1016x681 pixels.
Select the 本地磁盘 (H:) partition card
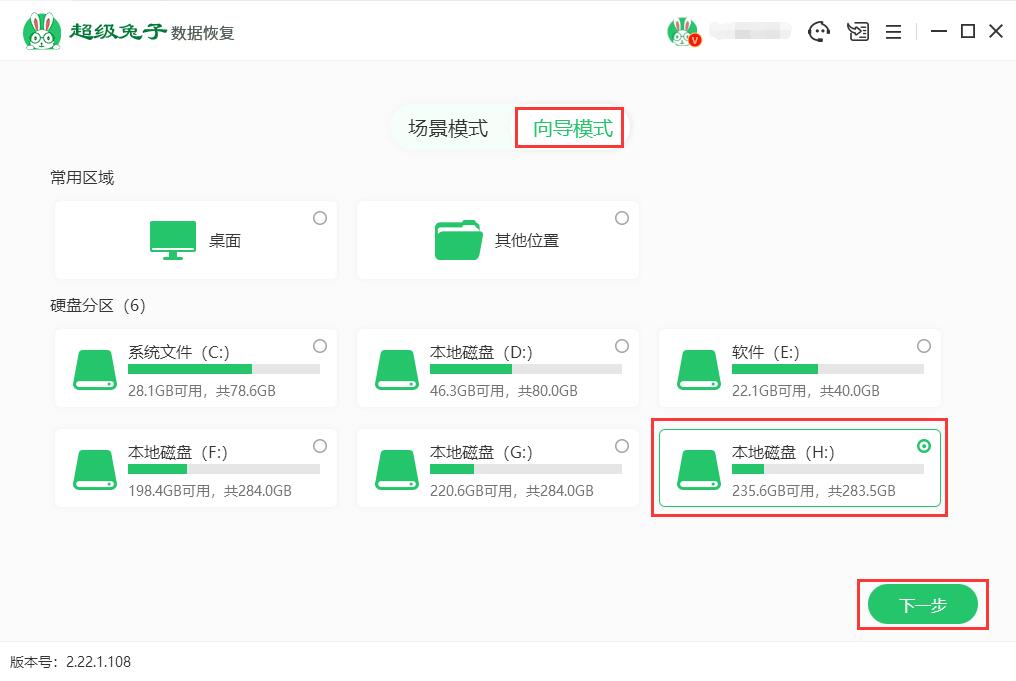pyautogui.click(x=799, y=469)
